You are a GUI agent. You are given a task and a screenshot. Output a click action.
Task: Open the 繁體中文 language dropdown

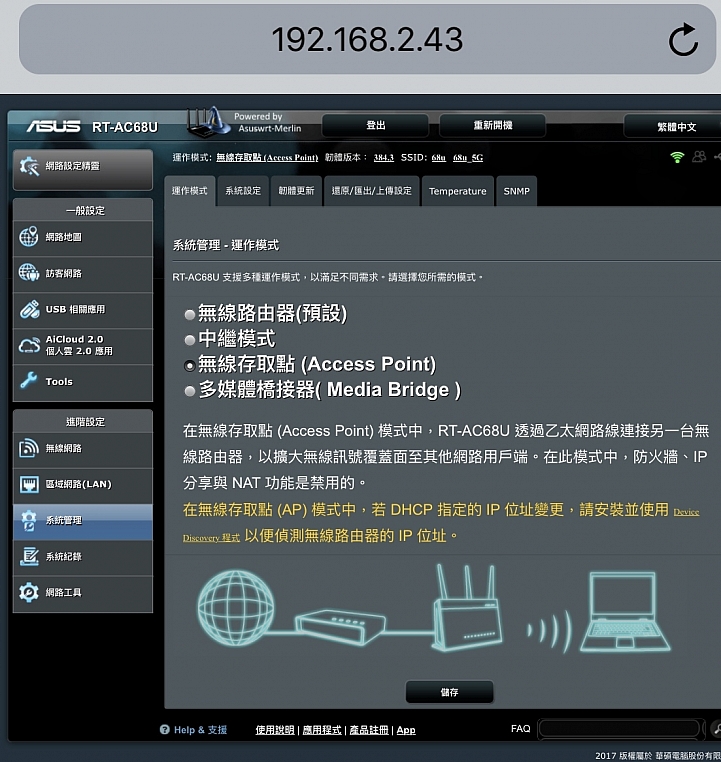tap(672, 127)
